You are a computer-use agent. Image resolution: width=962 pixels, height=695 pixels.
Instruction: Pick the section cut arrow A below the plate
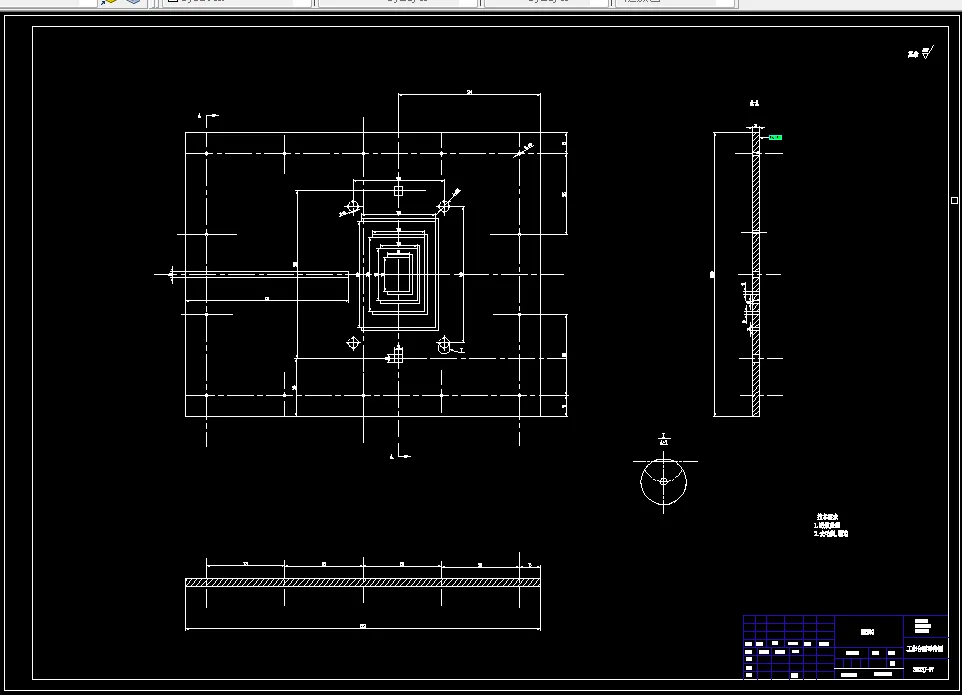point(400,456)
